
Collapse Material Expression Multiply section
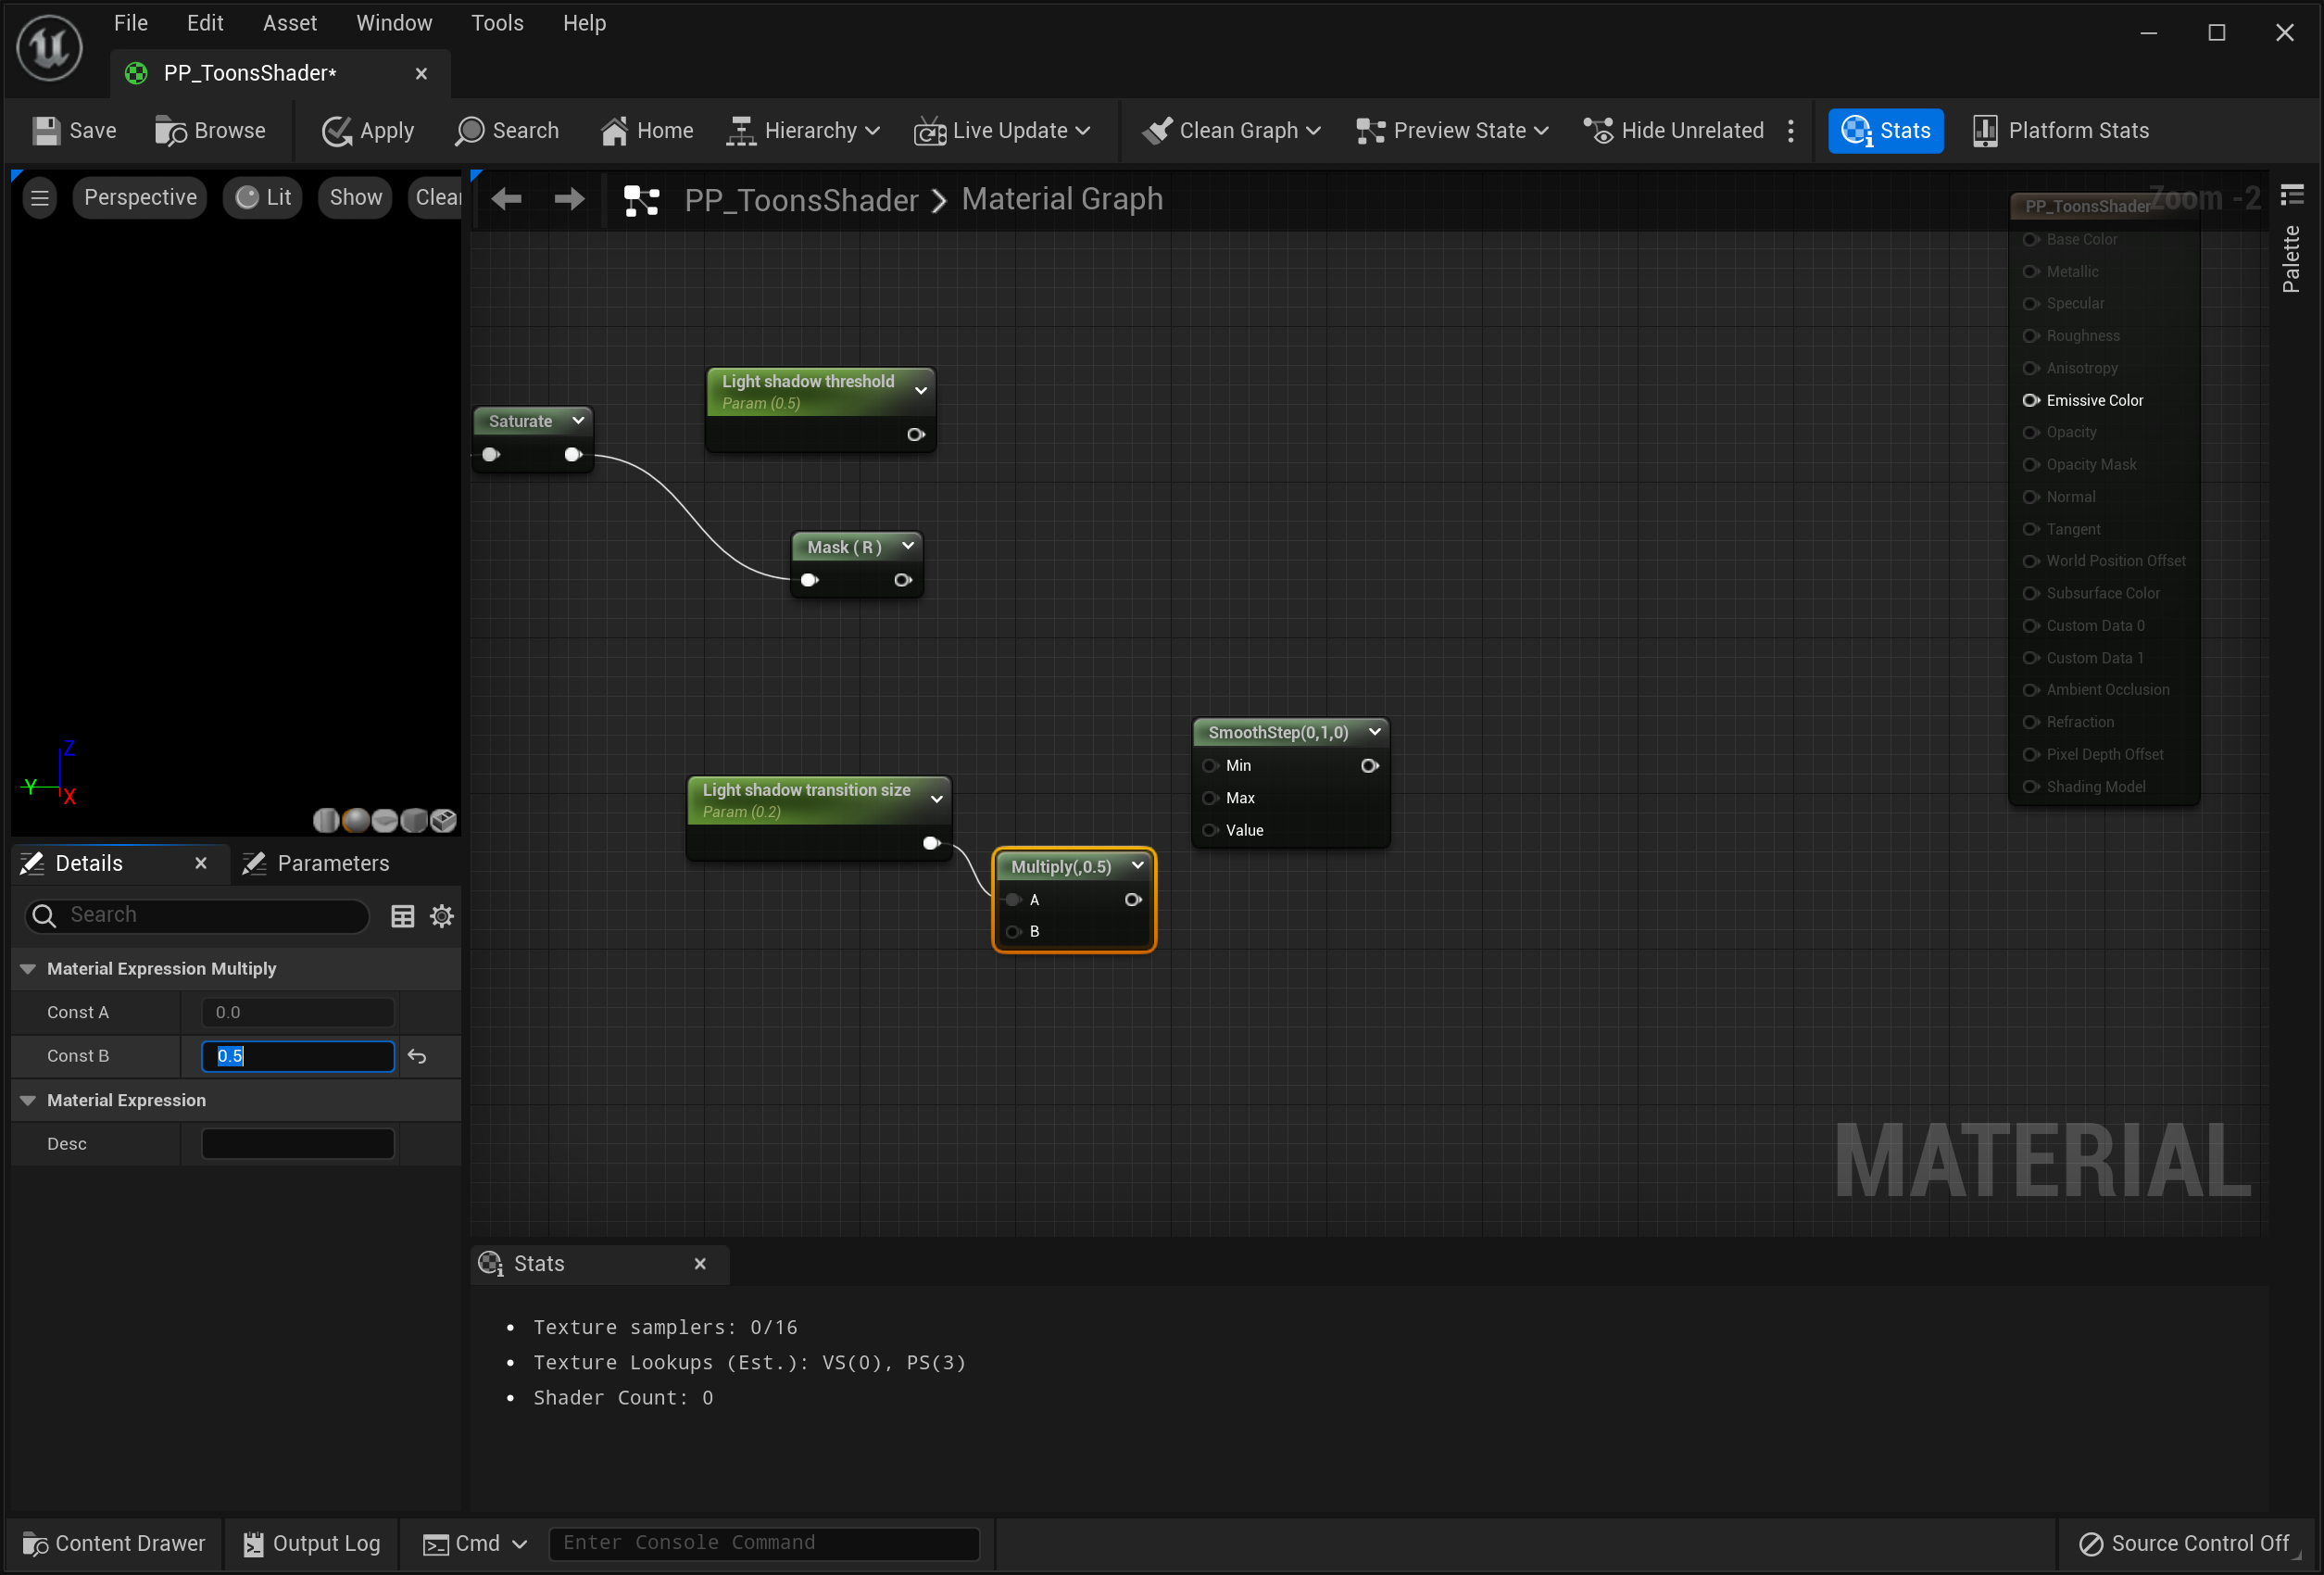point(28,969)
